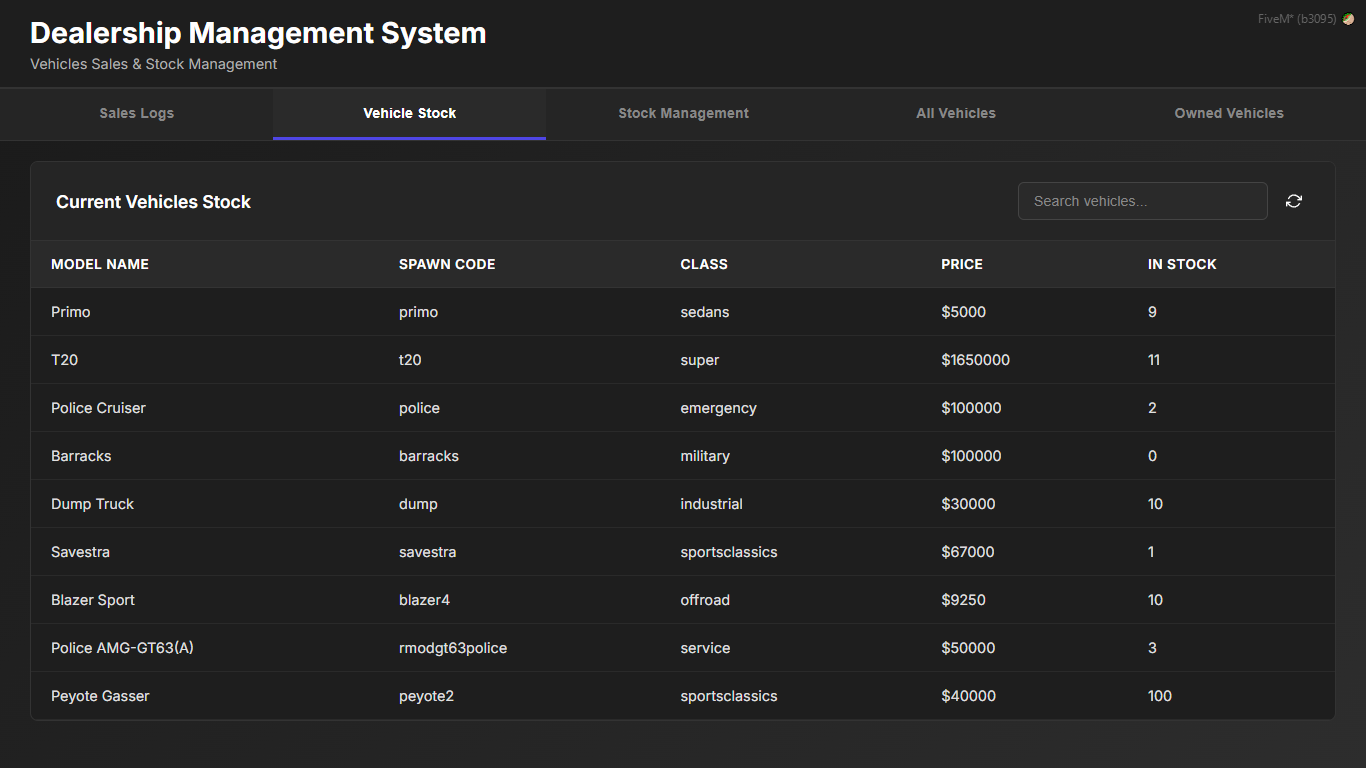This screenshot has height=768, width=1366.
Task: Click Peyote Gasser's stock count 100
Action: pyautogui.click(x=1160, y=696)
